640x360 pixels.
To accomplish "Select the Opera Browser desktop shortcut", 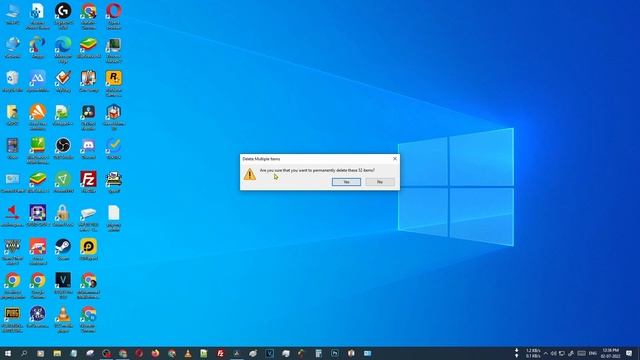I will pyautogui.click(x=113, y=16).
